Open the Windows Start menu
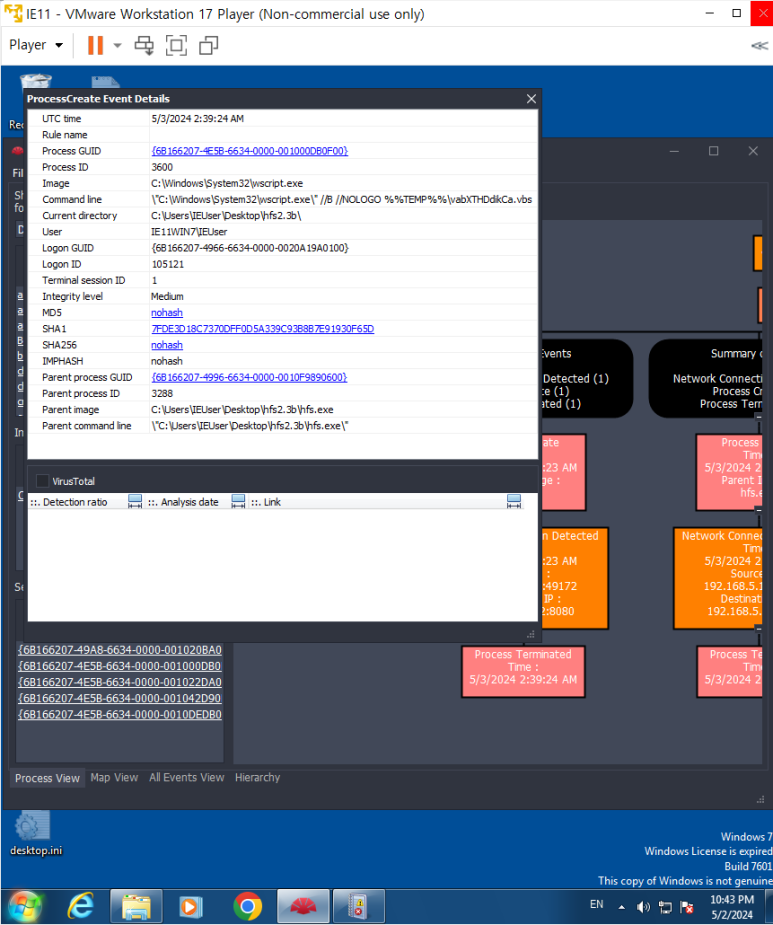773x925 pixels. [24, 906]
